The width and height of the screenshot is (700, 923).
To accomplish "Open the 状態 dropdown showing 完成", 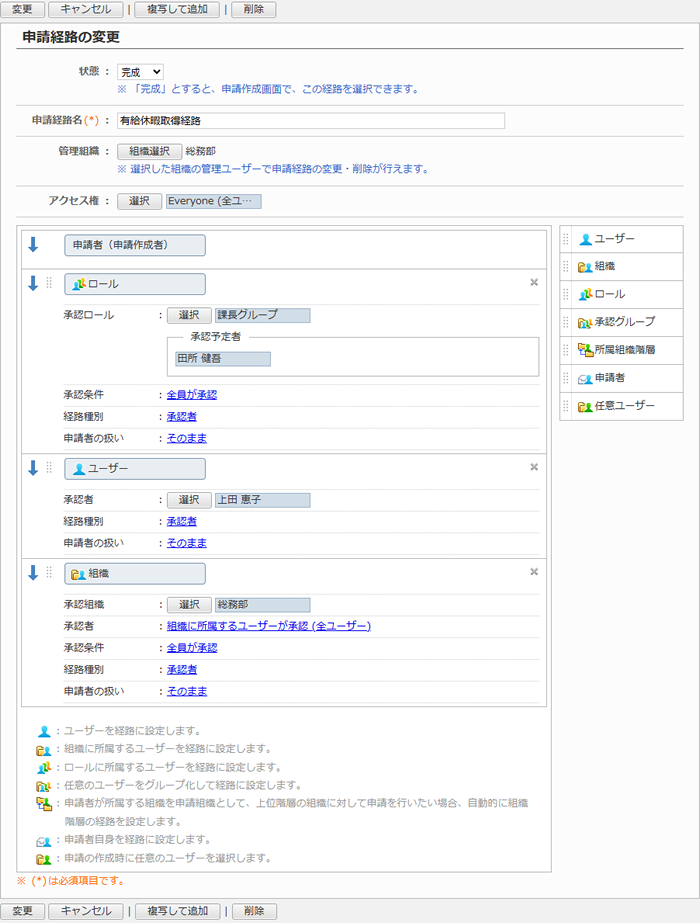I will point(140,72).
